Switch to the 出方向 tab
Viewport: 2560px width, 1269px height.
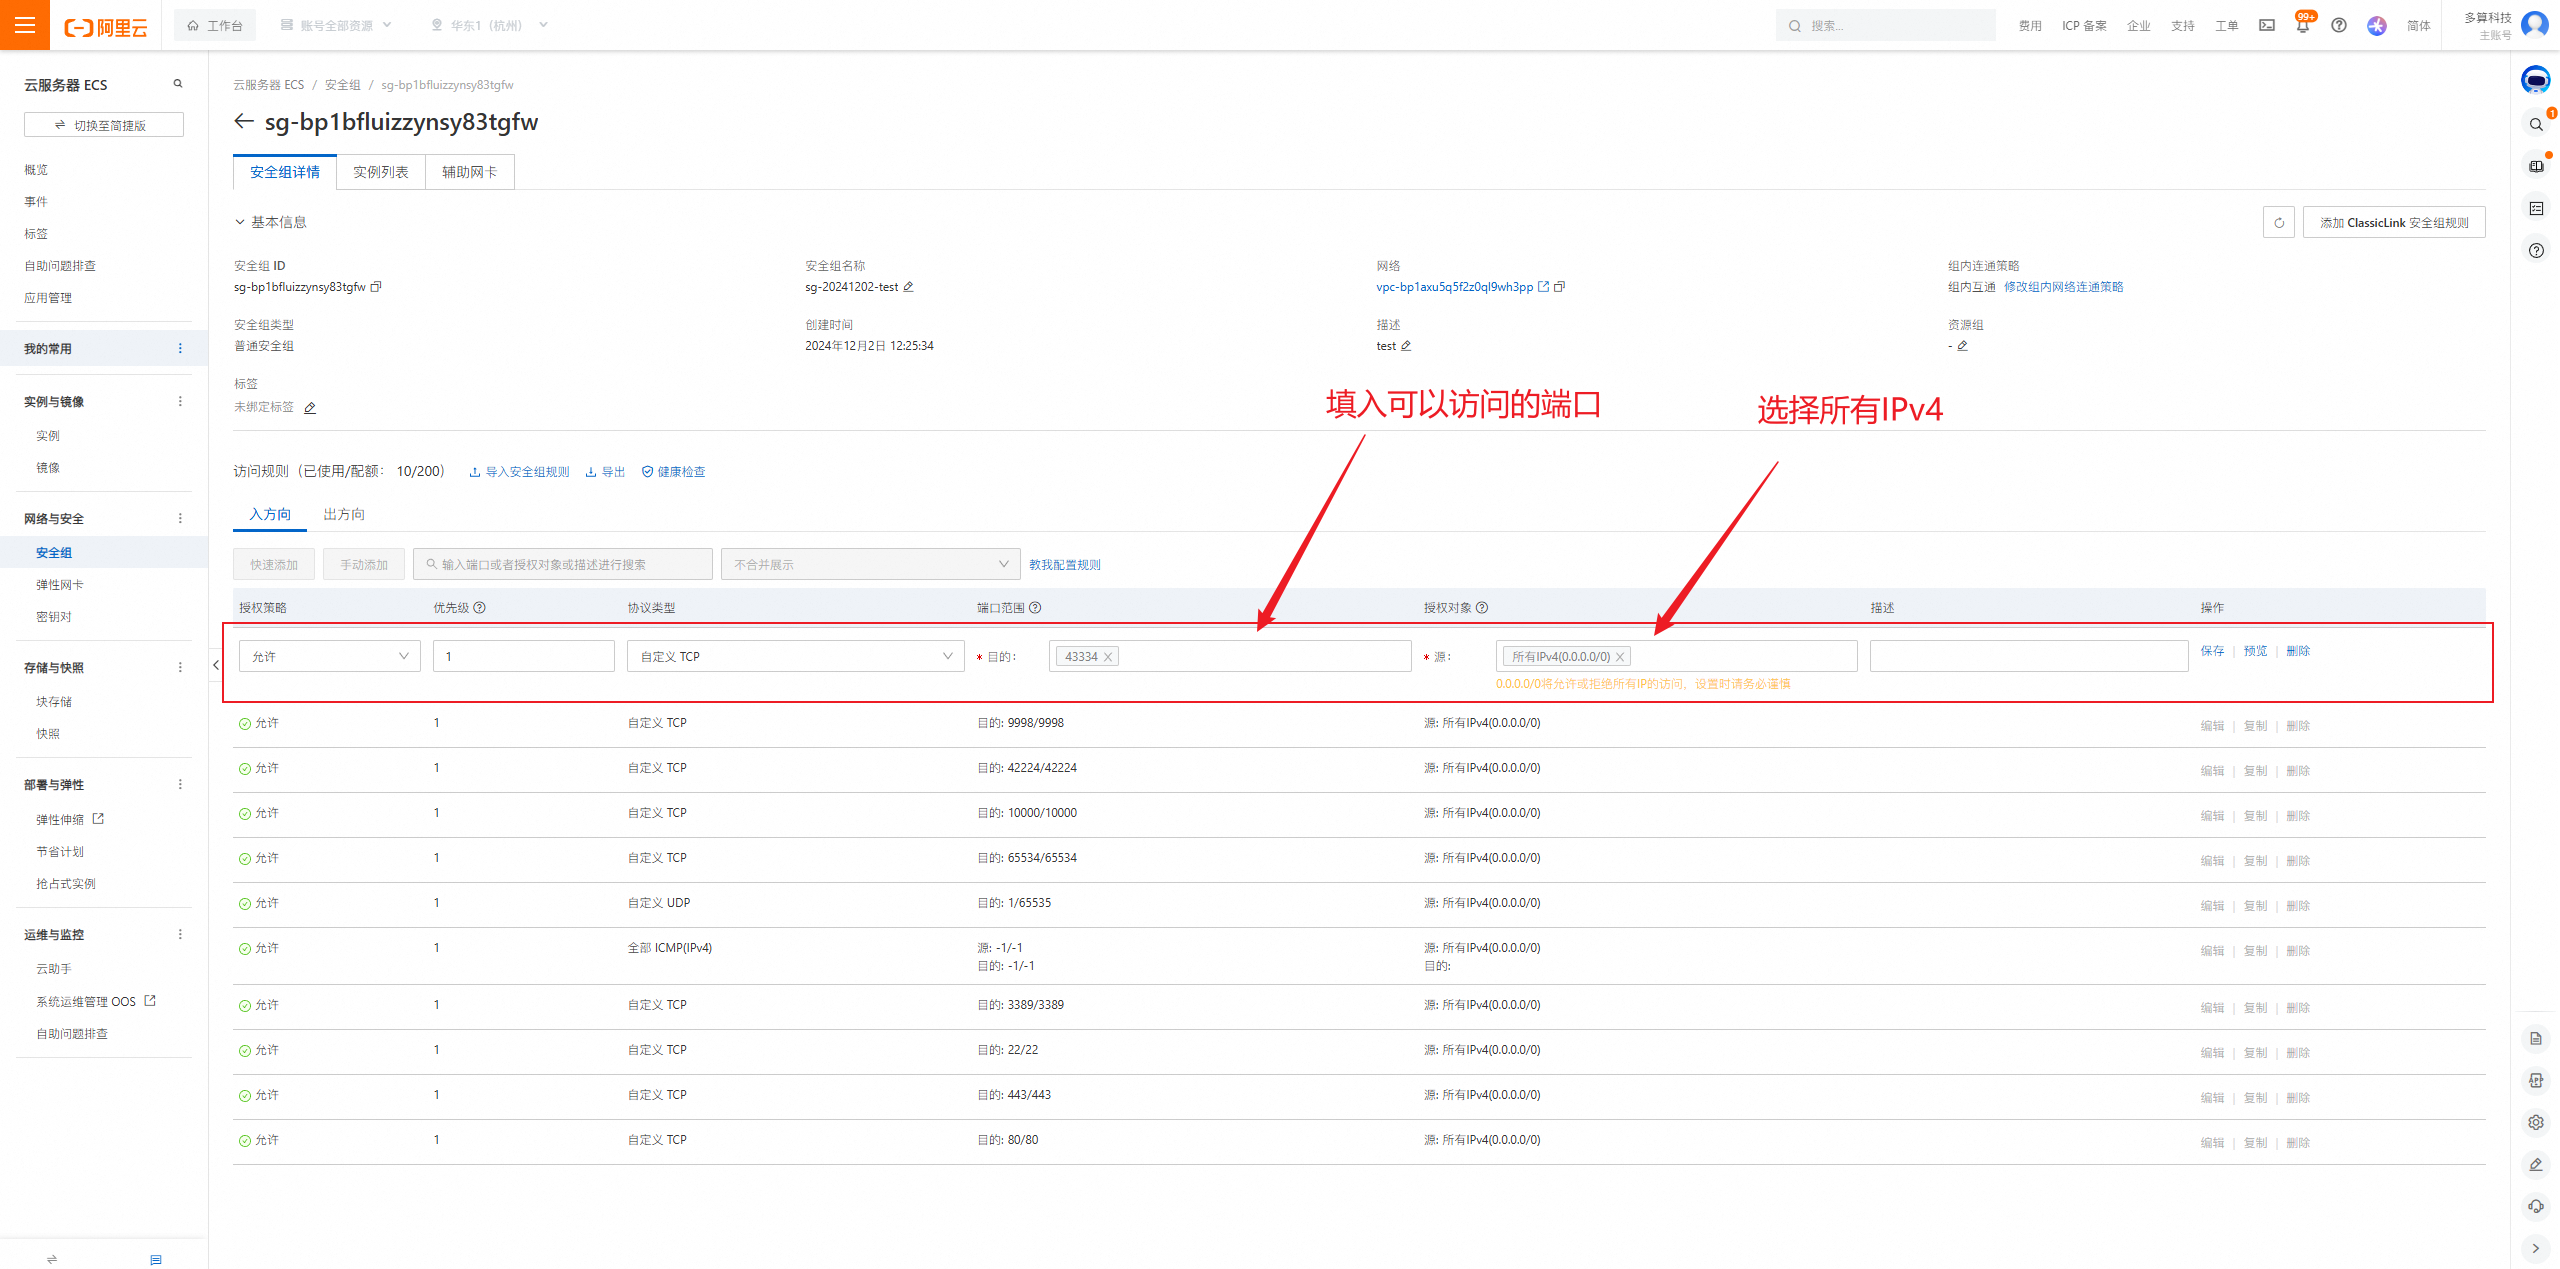tap(344, 514)
